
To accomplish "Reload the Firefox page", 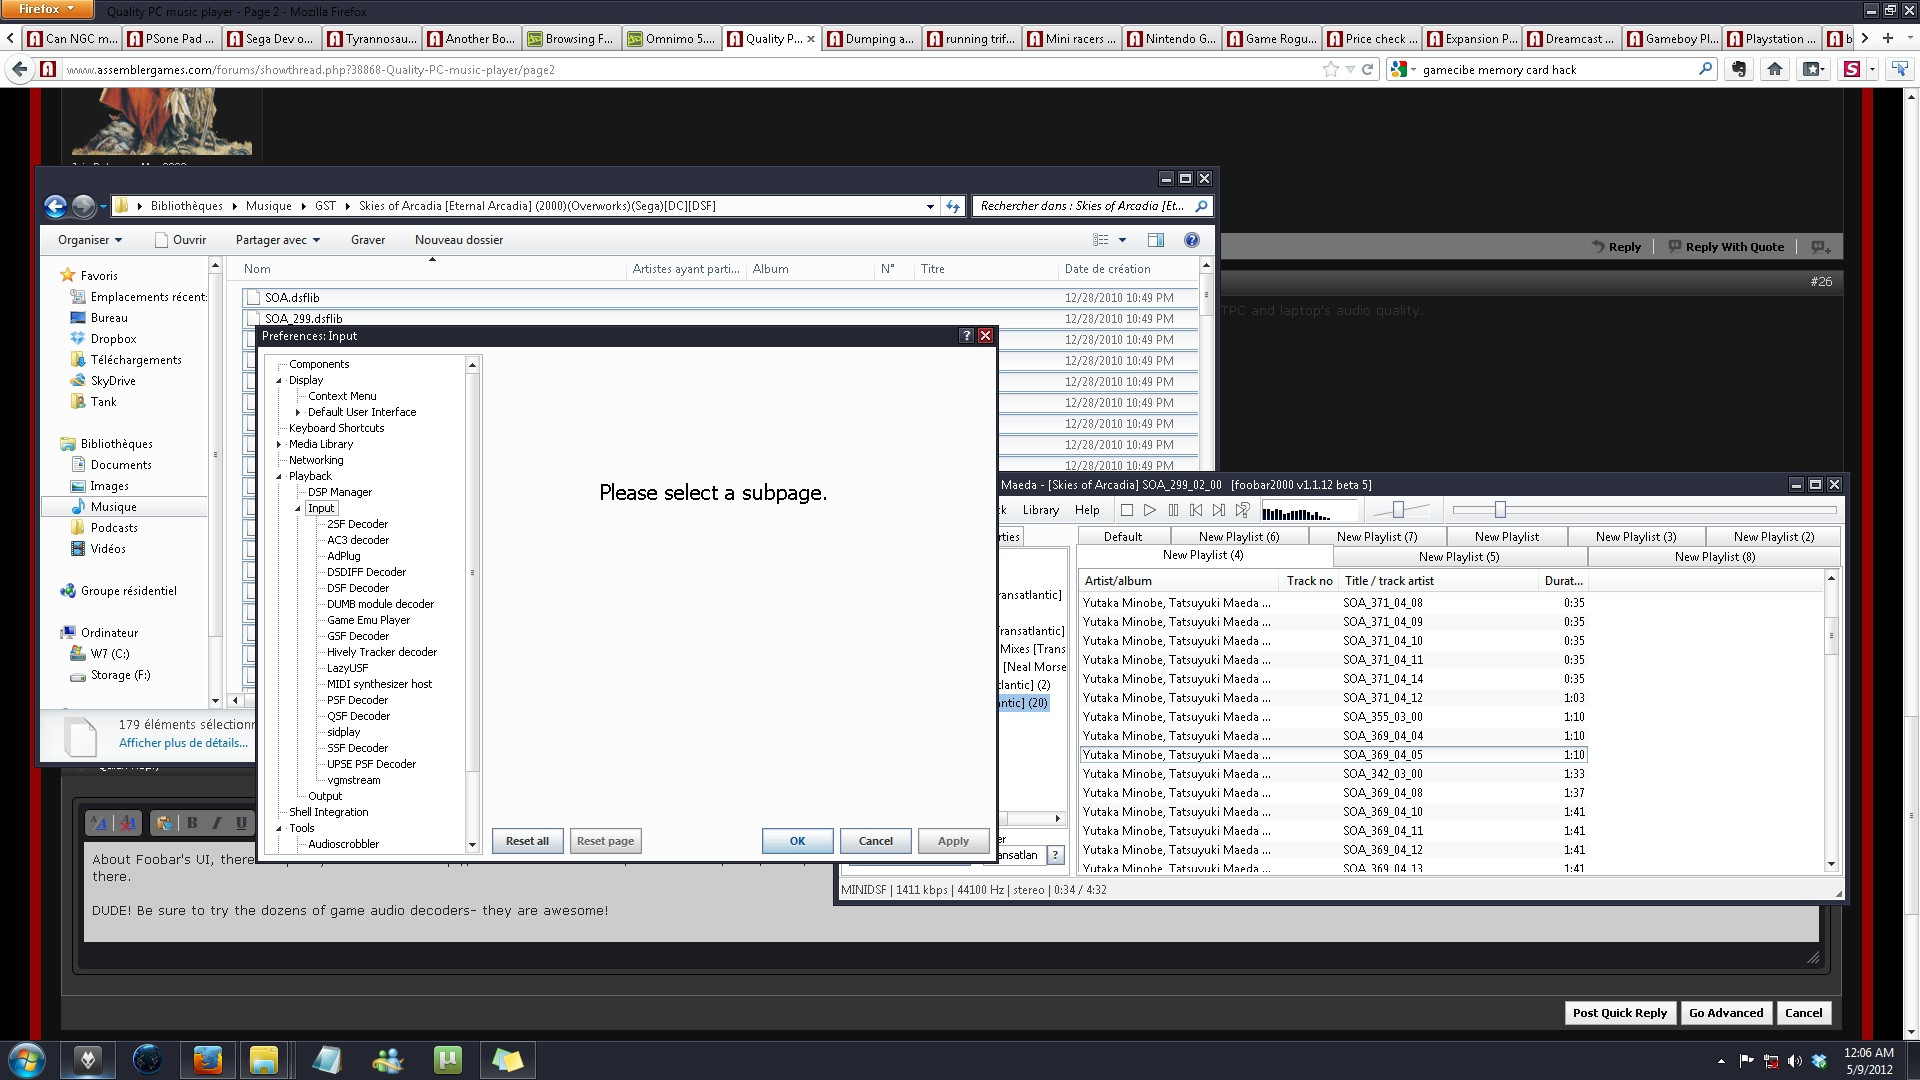I will (x=1367, y=69).
